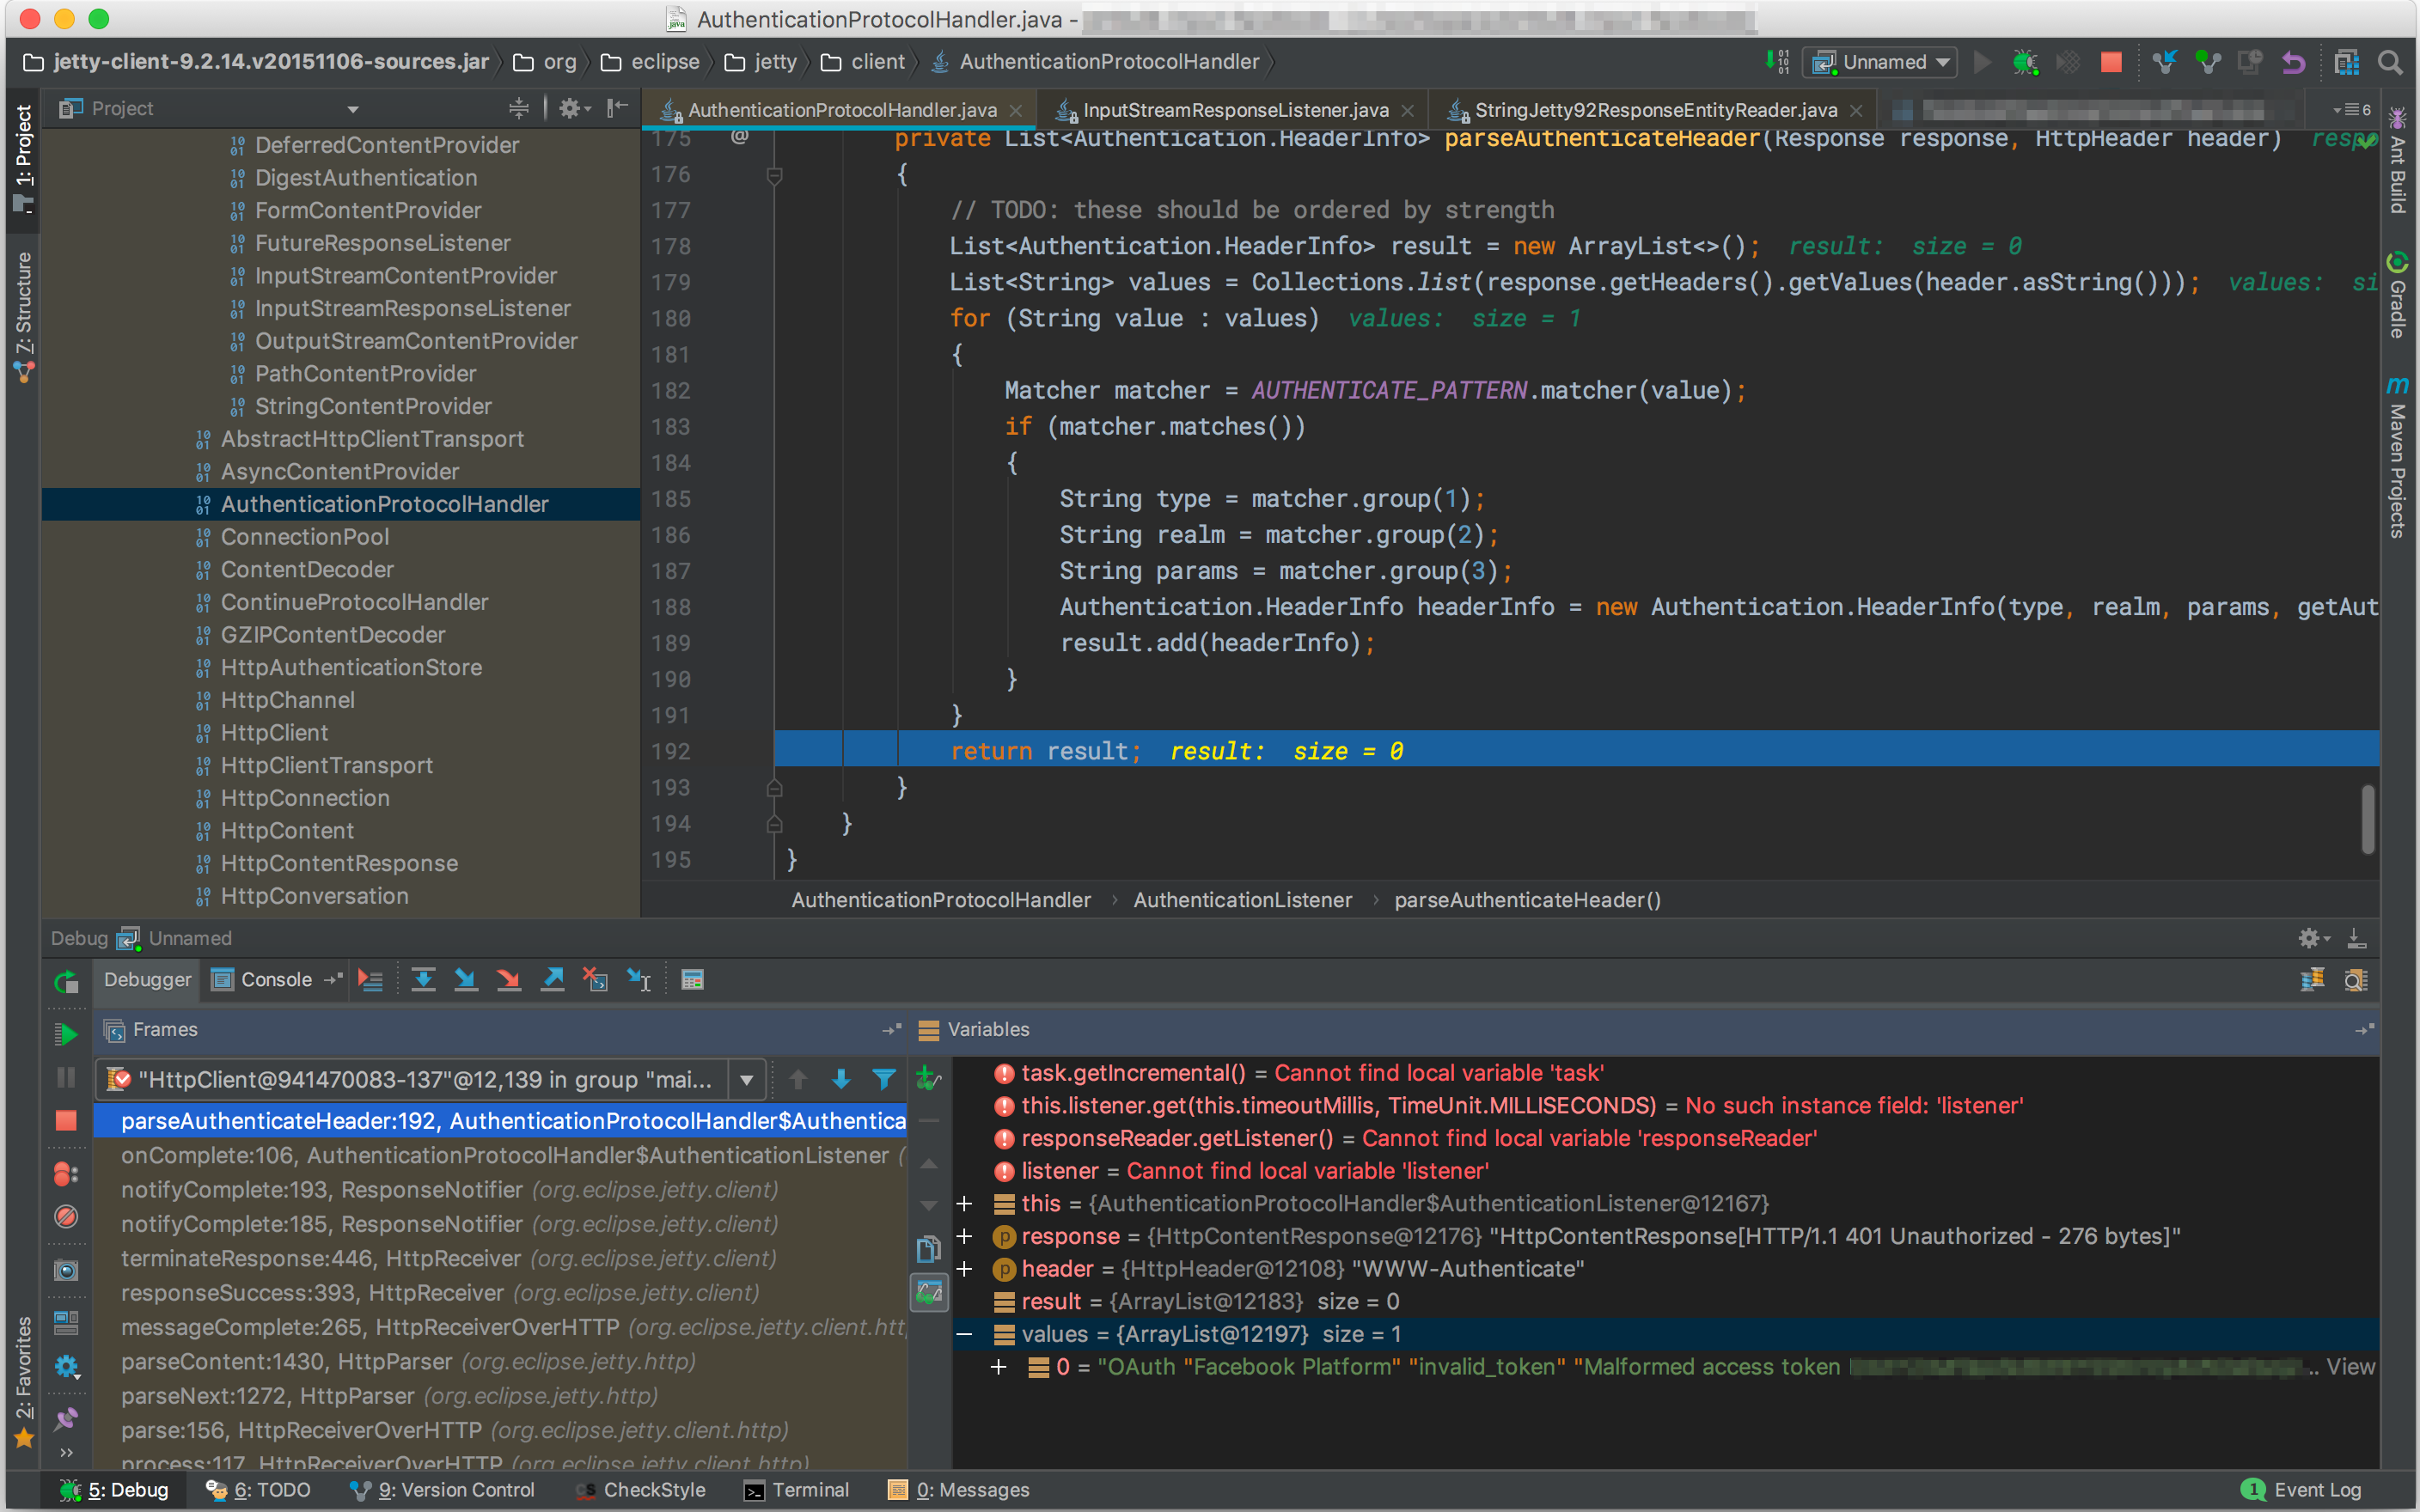Click the View link for values element

click(x=2349, y=1367)
